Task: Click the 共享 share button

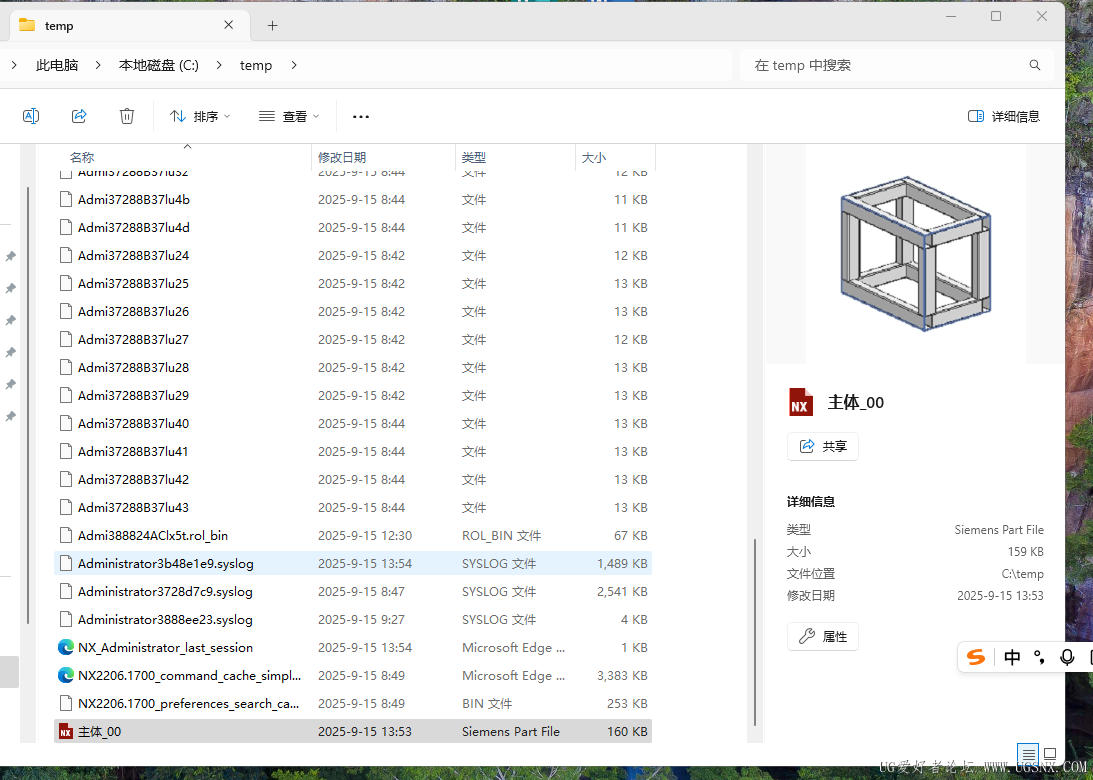Action: (823, 446)
